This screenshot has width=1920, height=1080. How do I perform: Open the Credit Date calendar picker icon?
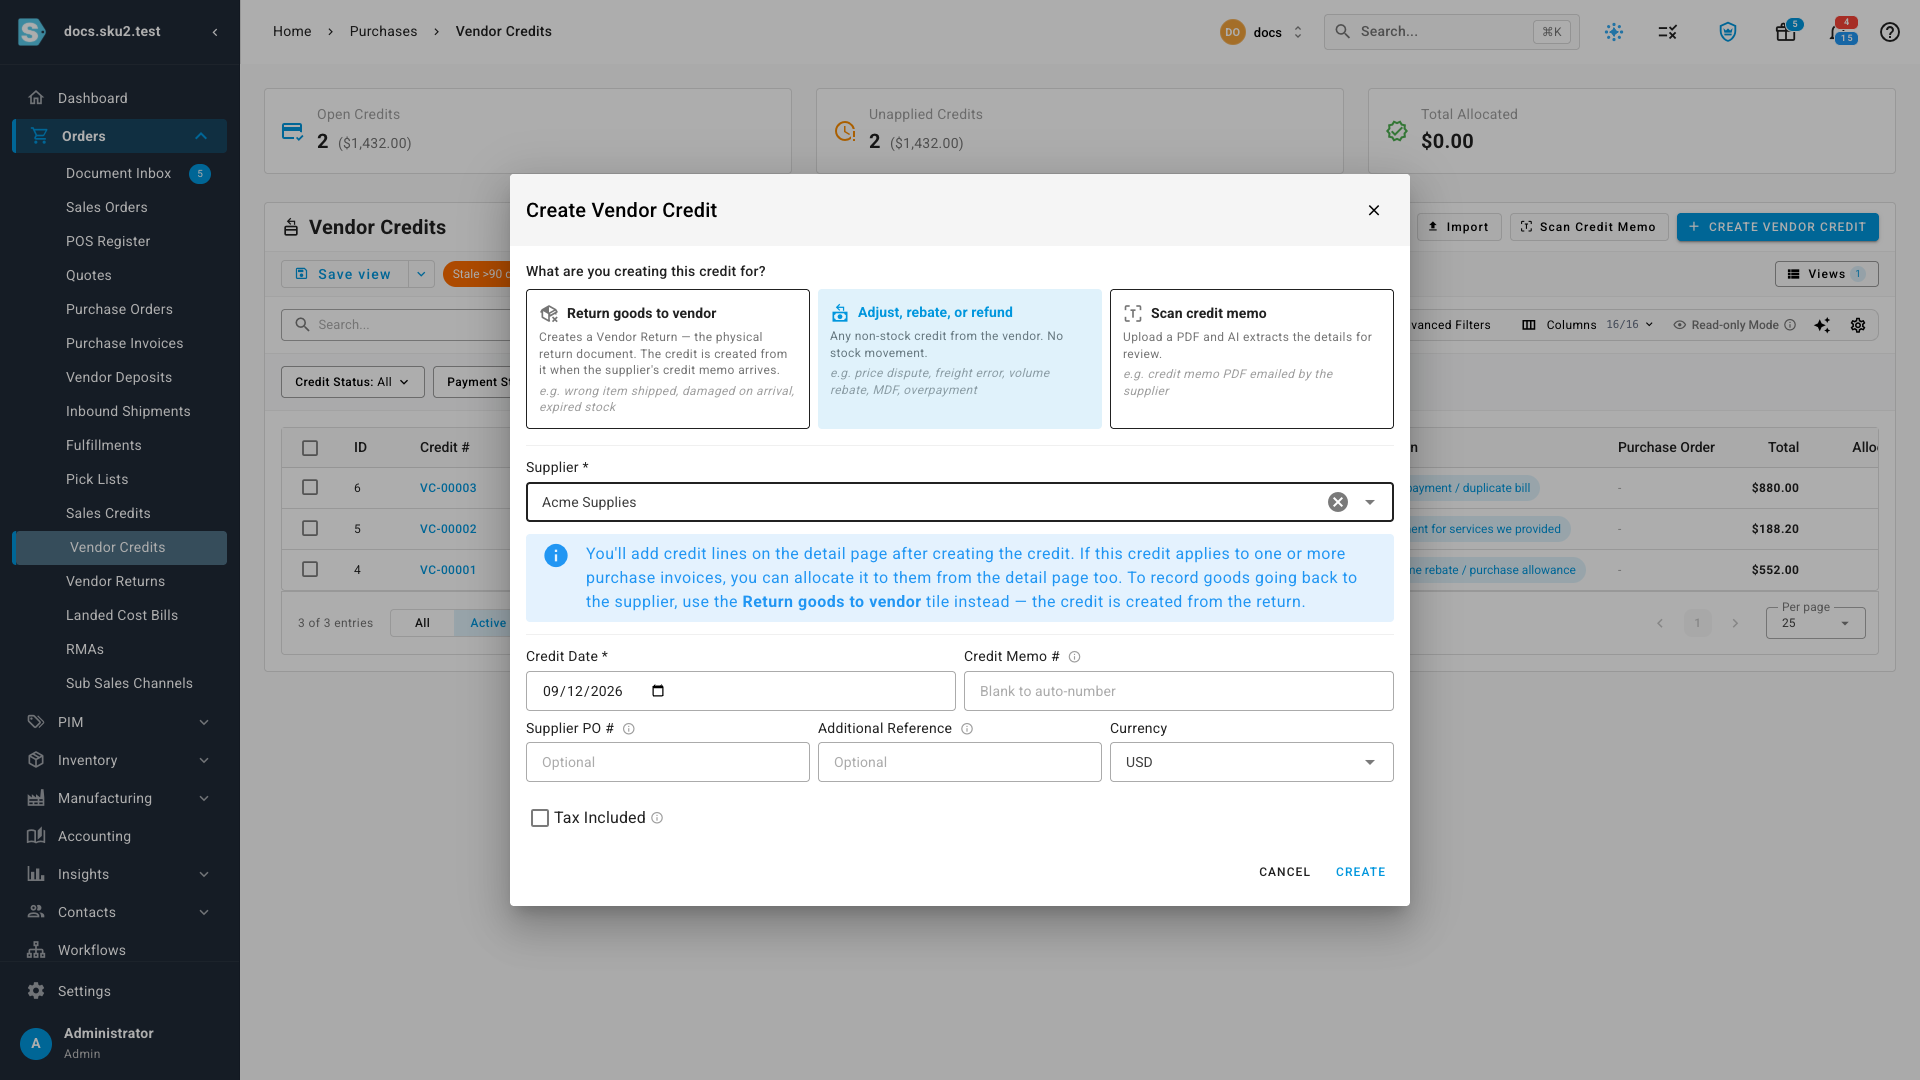tap(658, 691)
